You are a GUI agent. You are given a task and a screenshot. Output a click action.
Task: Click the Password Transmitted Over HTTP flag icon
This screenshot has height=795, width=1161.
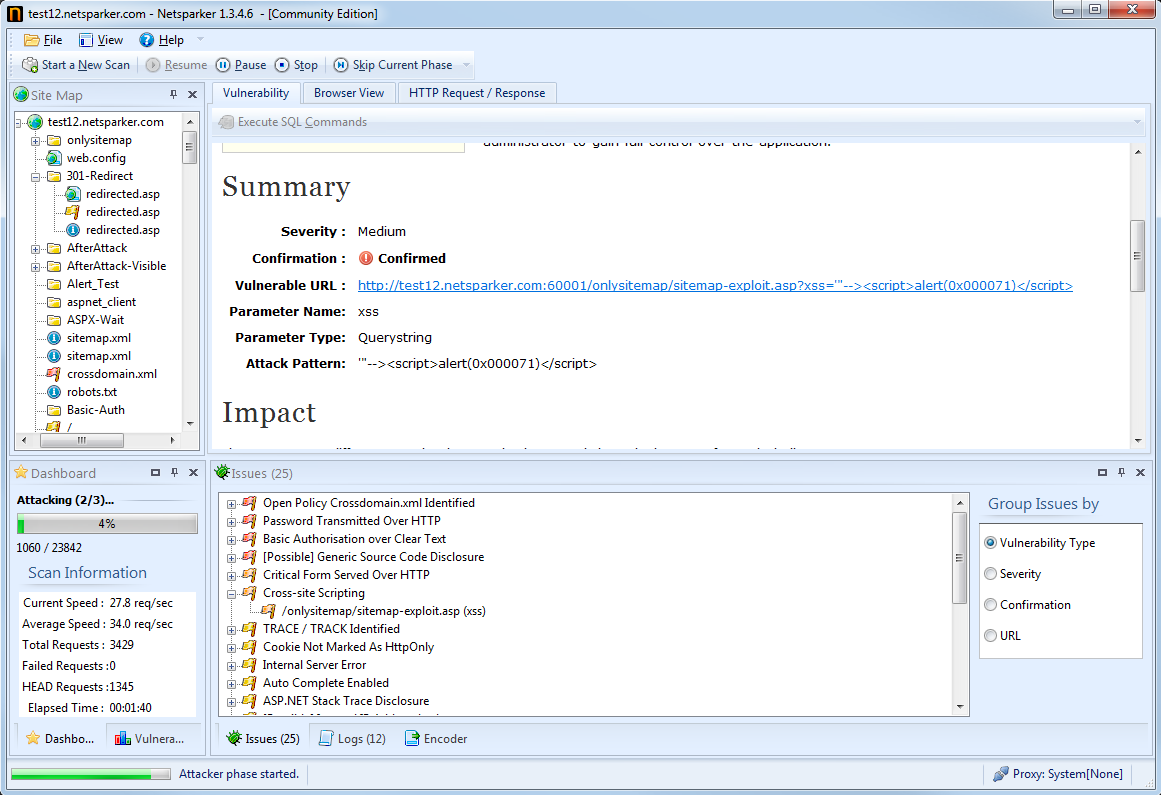coord(250,521)
